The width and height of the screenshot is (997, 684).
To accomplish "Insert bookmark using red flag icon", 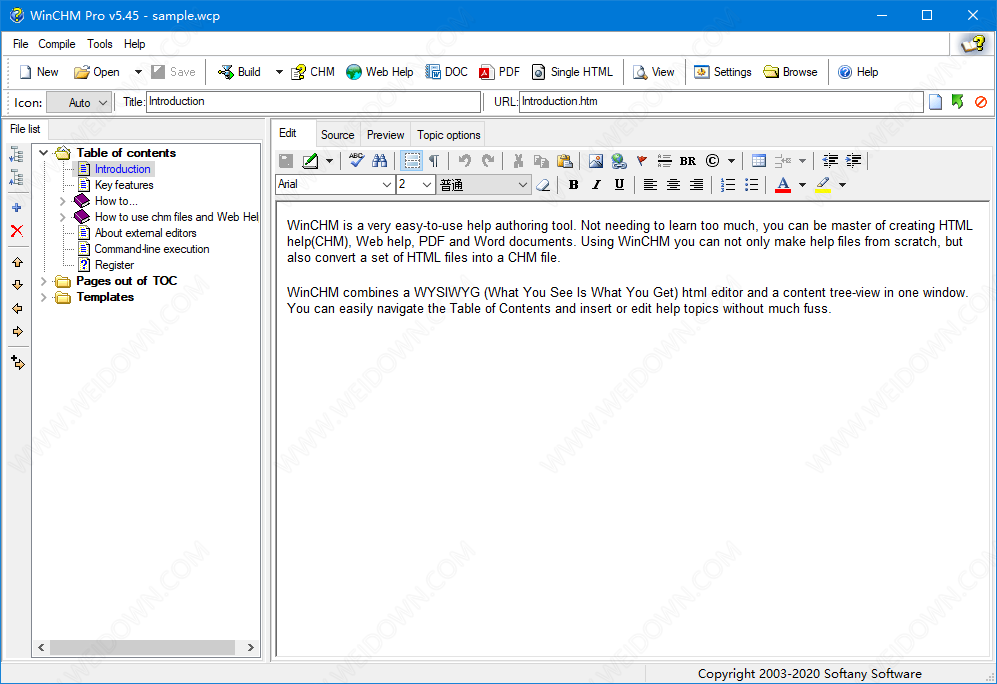I will coord(642,161).
